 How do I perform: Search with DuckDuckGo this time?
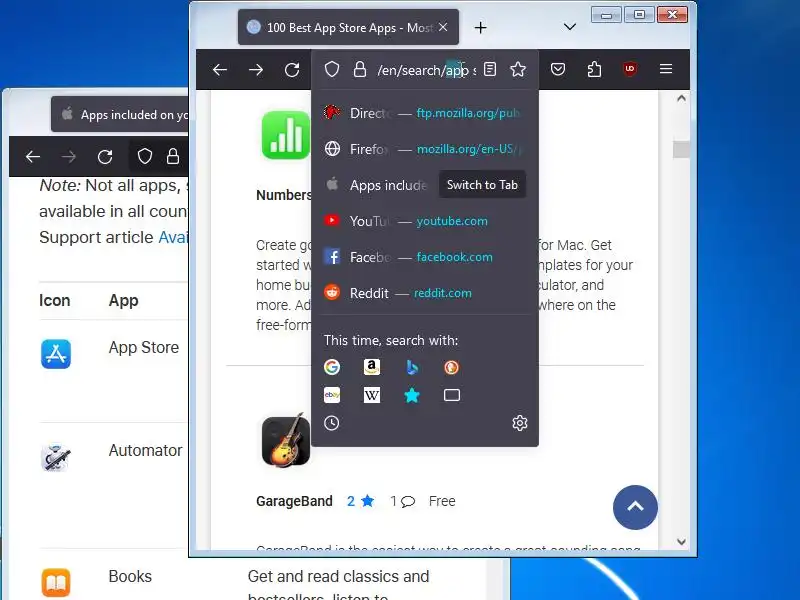click(452, 367)
